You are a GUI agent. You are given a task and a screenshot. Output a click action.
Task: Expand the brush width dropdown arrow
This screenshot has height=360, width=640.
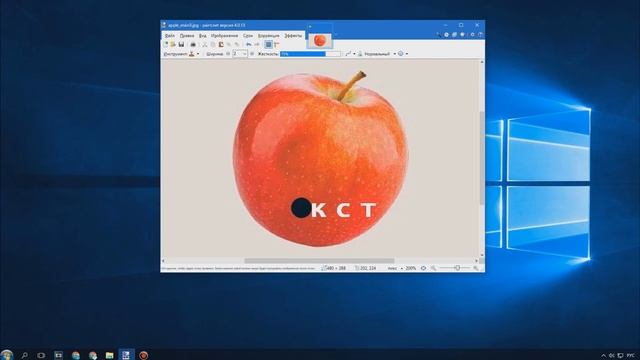pos(245,53)
